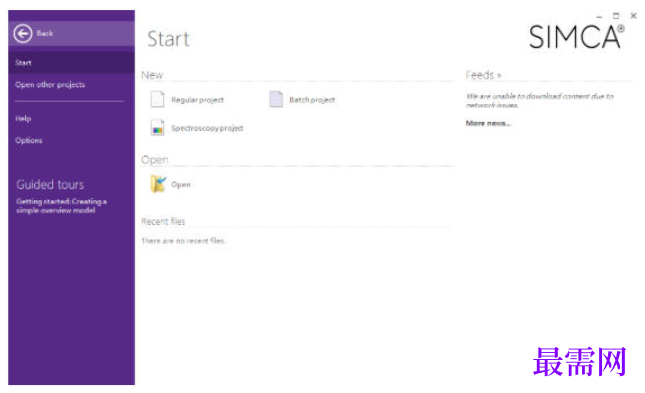This screenshot has width=645, height=393.
Task: Create a new Spectroscopy project
Action: 207,128
